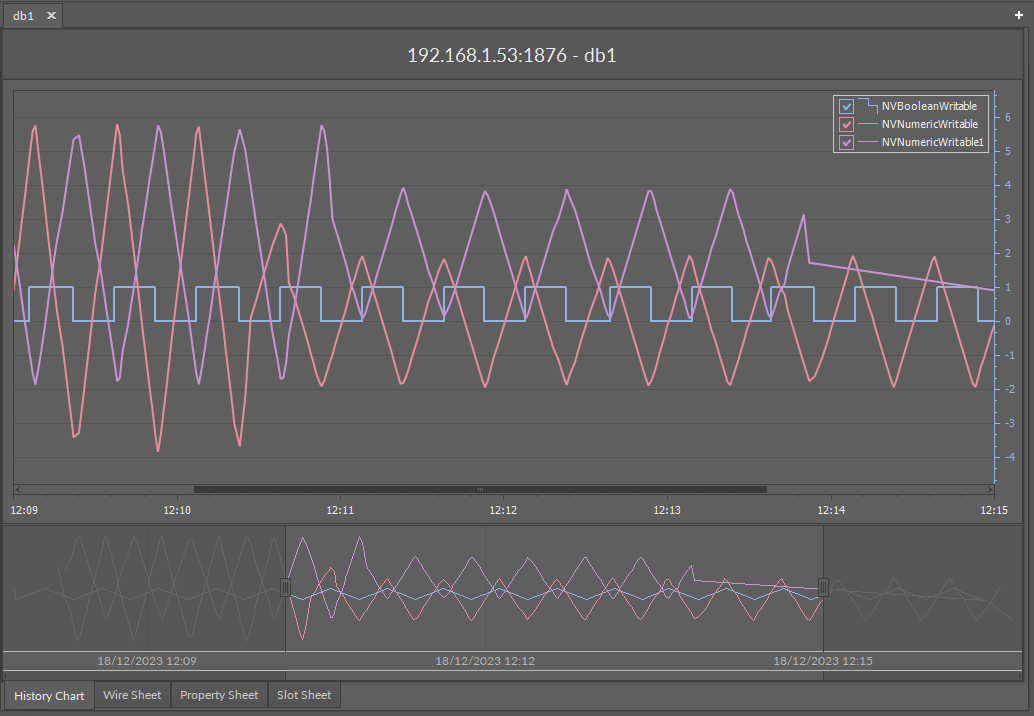This screenshot has height=716, width=1034.
Task: Click the NVNumericWritable pink line legend icon
Action: click(866, 124)
